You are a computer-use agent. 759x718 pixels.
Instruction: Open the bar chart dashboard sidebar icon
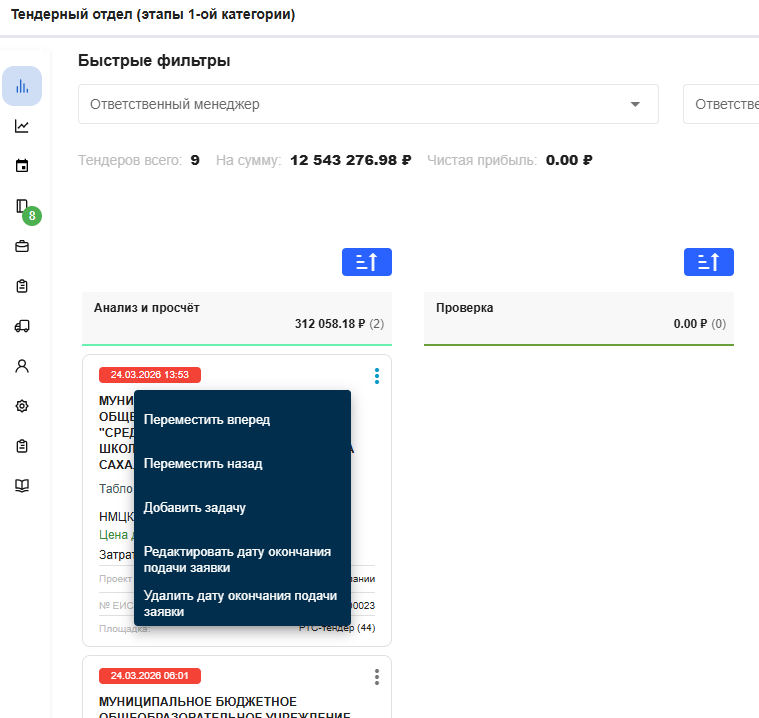click(22, 86)
